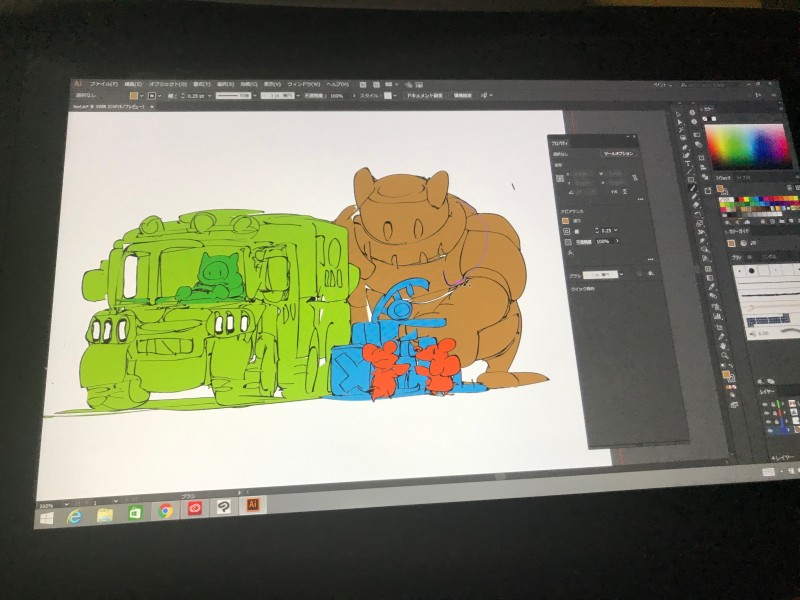The height and width of the screenshot is (600, 800).
Task: Open Google Chrome from the taskbar
Action: coord(165,511)
